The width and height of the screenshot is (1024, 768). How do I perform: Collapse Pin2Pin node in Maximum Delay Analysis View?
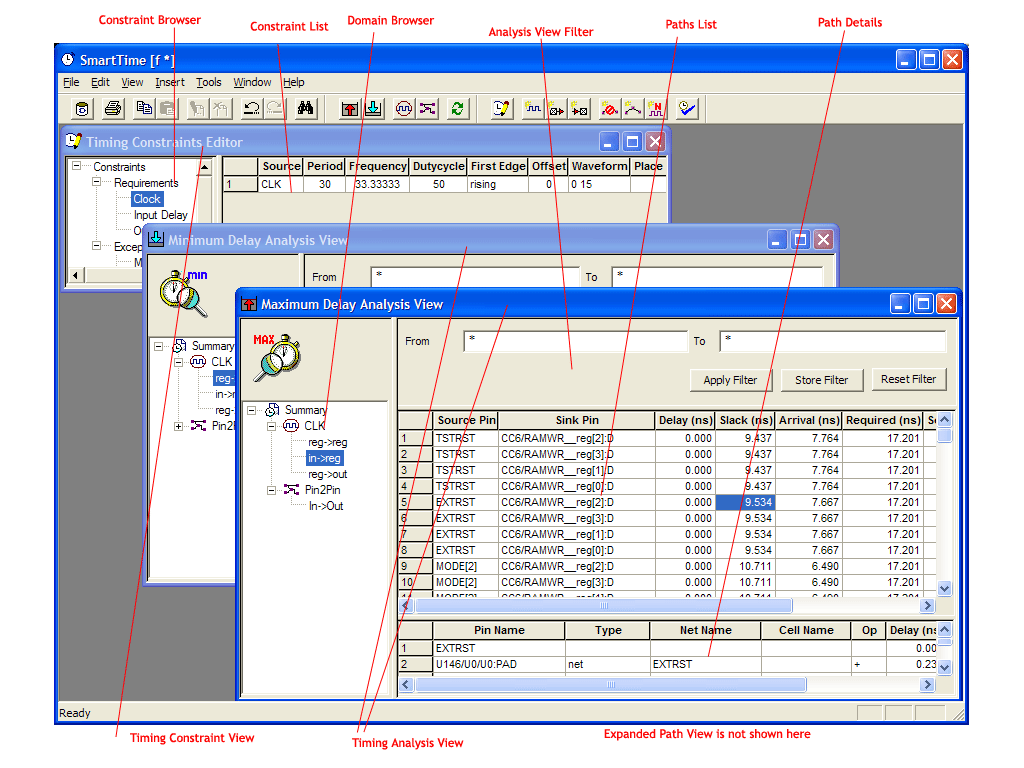click(271, 490)
